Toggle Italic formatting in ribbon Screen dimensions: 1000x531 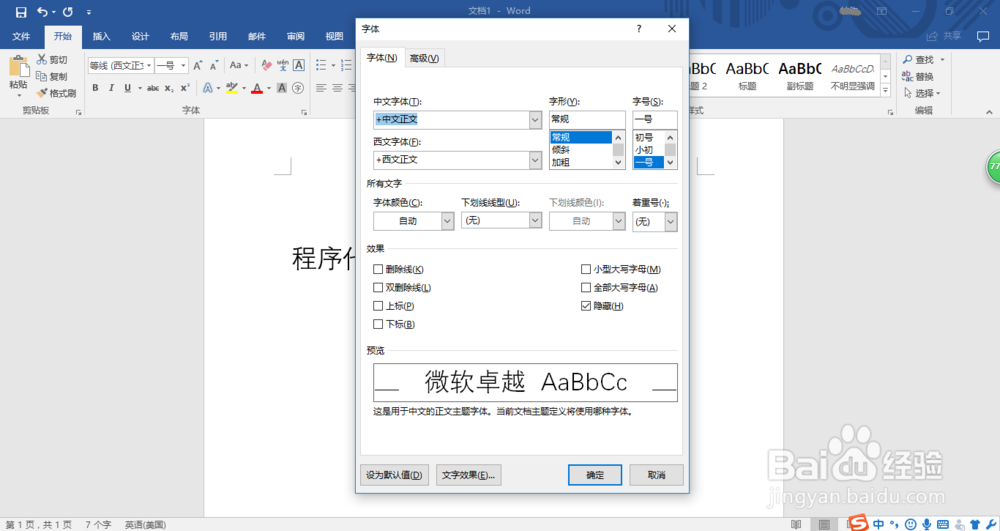(x=111, y=88)
